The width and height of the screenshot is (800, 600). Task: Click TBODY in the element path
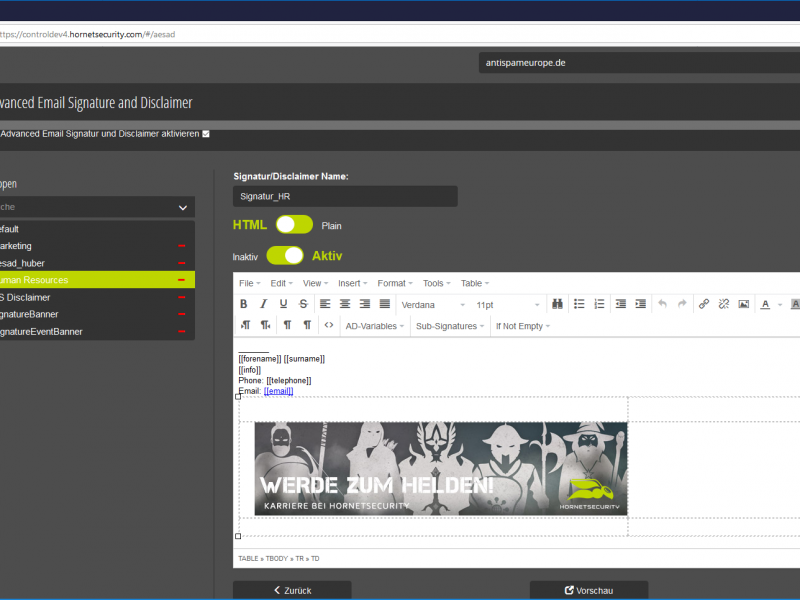click(x=277, y=559)
